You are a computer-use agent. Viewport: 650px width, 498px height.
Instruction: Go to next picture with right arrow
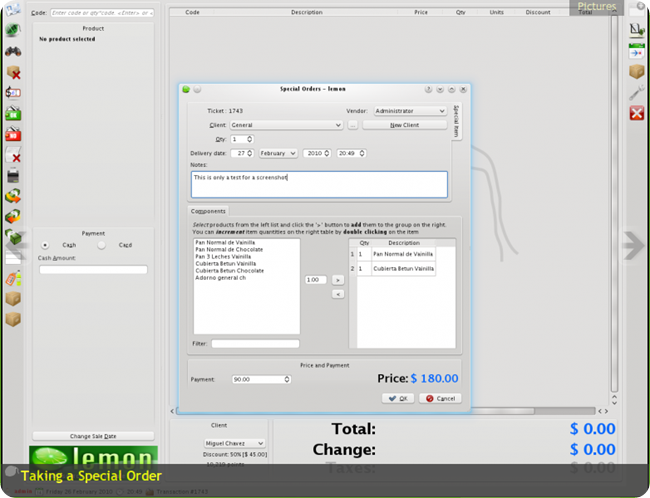pyautogui.click(x=634, y=245)
